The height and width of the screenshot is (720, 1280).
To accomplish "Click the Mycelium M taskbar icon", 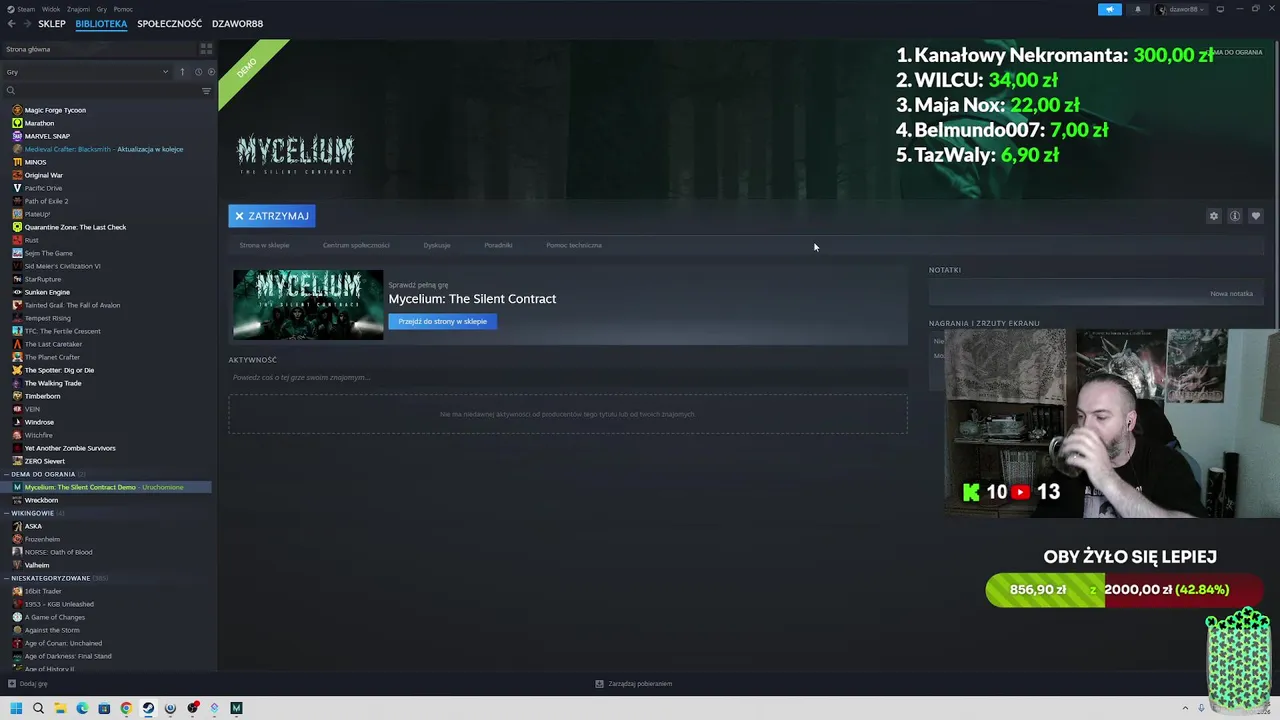I will pos(236,708).
